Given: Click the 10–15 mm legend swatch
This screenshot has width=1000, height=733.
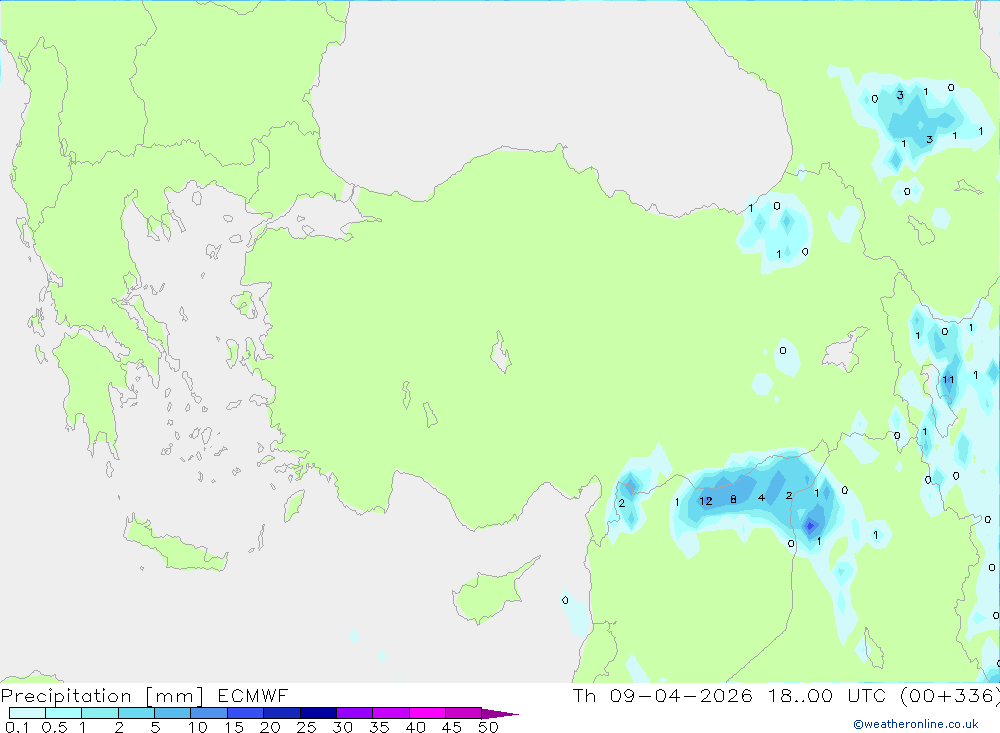Looking at the screenshot, I should (209, 713).
